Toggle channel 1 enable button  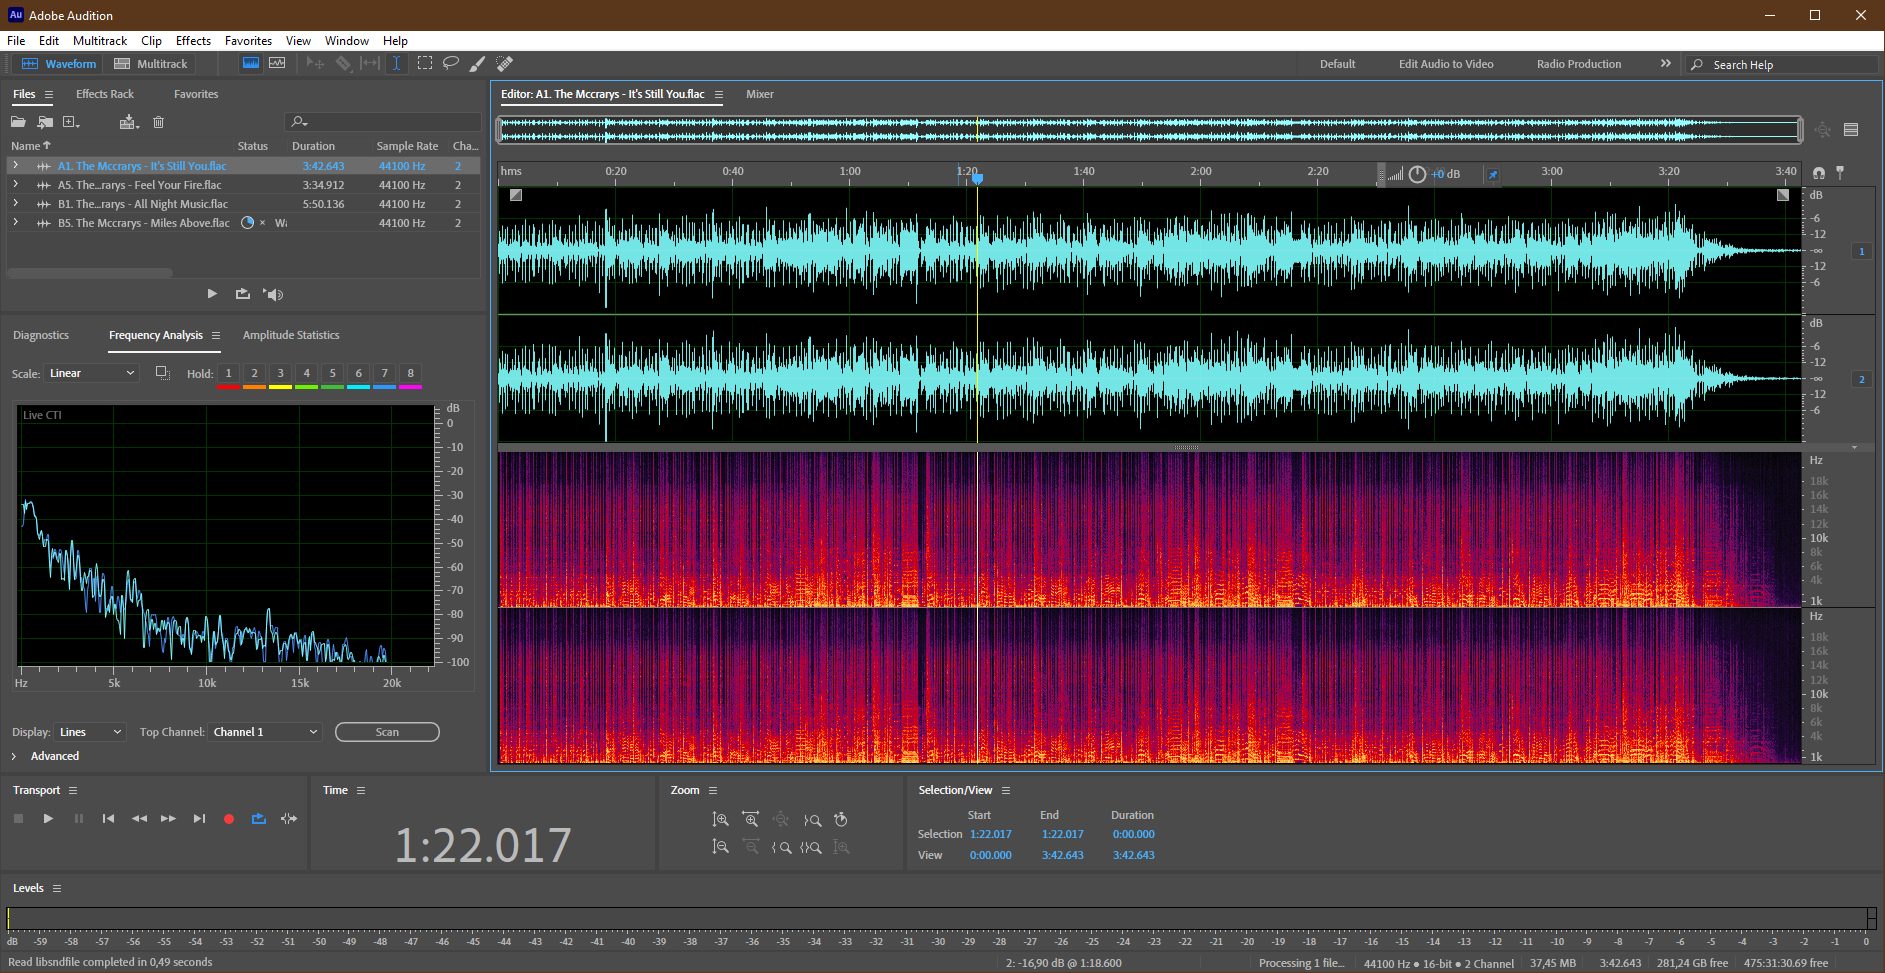pos(1862,251)
